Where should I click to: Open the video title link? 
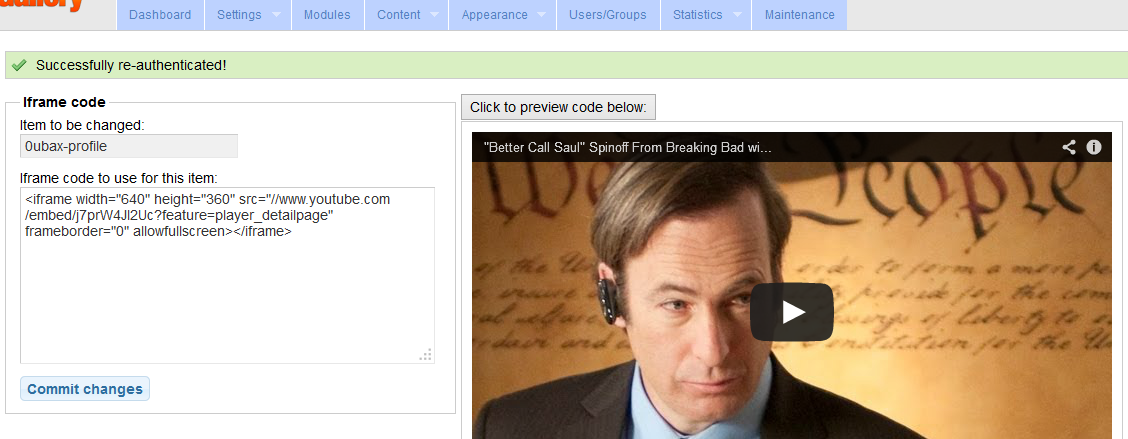(x=628, y=148)
